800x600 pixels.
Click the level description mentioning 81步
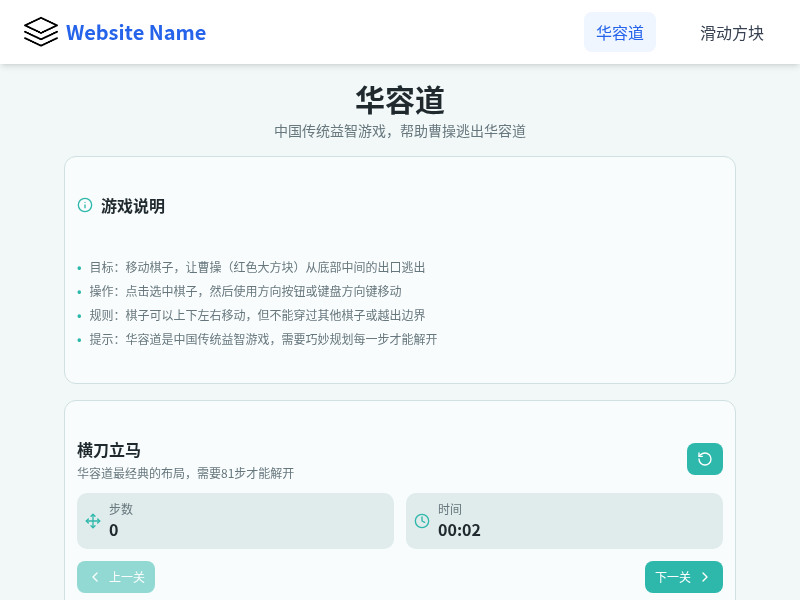click(x=184, y=473)
